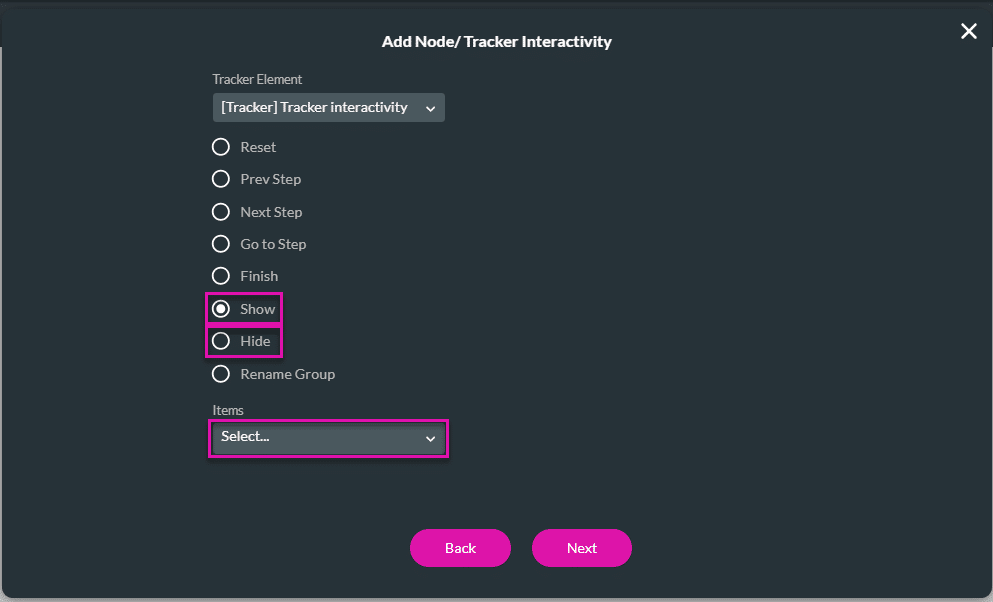This screenshot has width=993, height=602.
Task: Click the Items dropdown chevron arrow
Action: click(x=430, y=438)
